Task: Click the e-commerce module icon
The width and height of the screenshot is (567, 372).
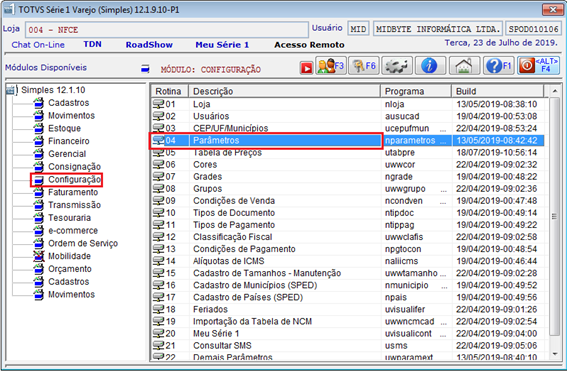Action: pos(39,230)
